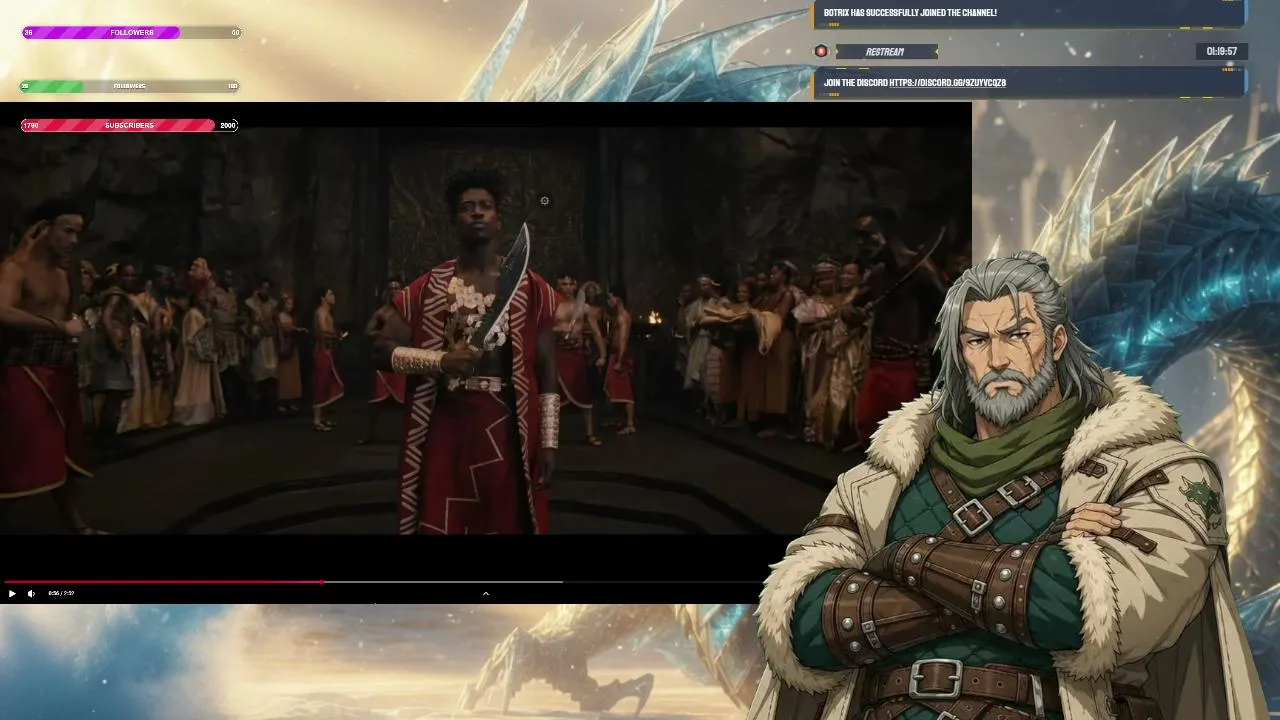
Task: Click the video elapsed time display
Action: click(61, 594)
